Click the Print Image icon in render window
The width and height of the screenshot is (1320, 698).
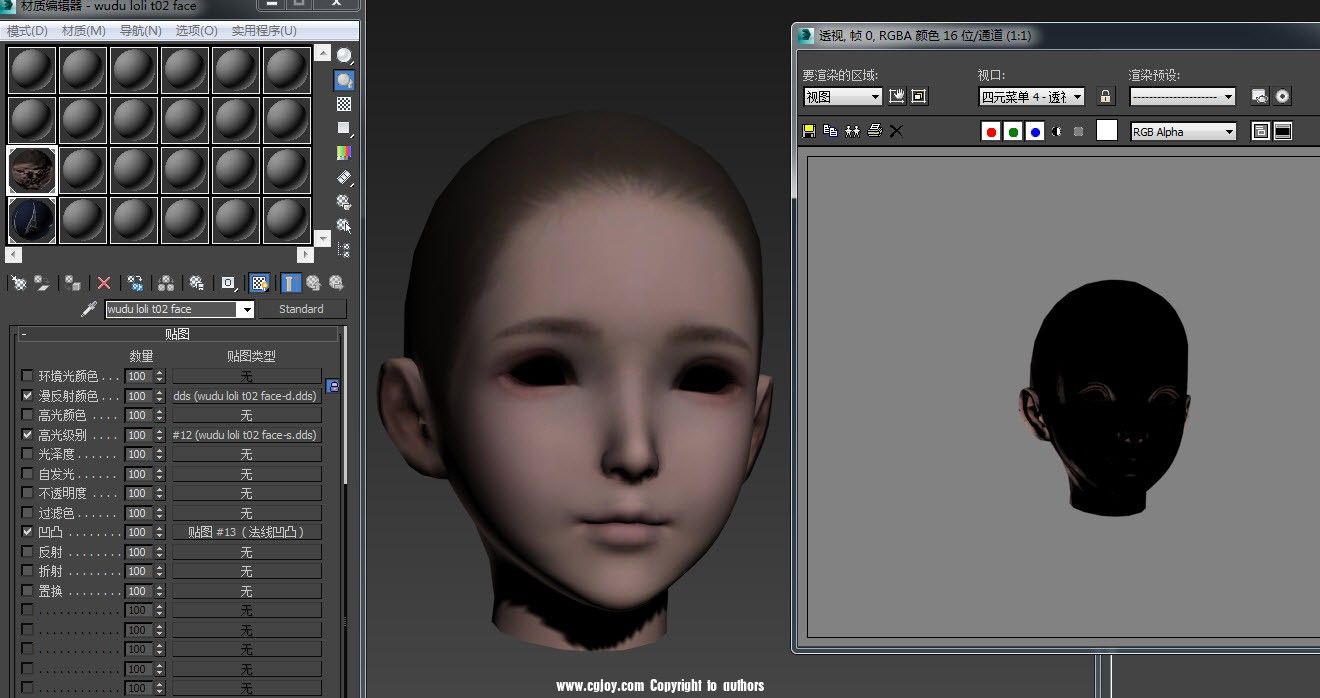click(x=874, y=131)
